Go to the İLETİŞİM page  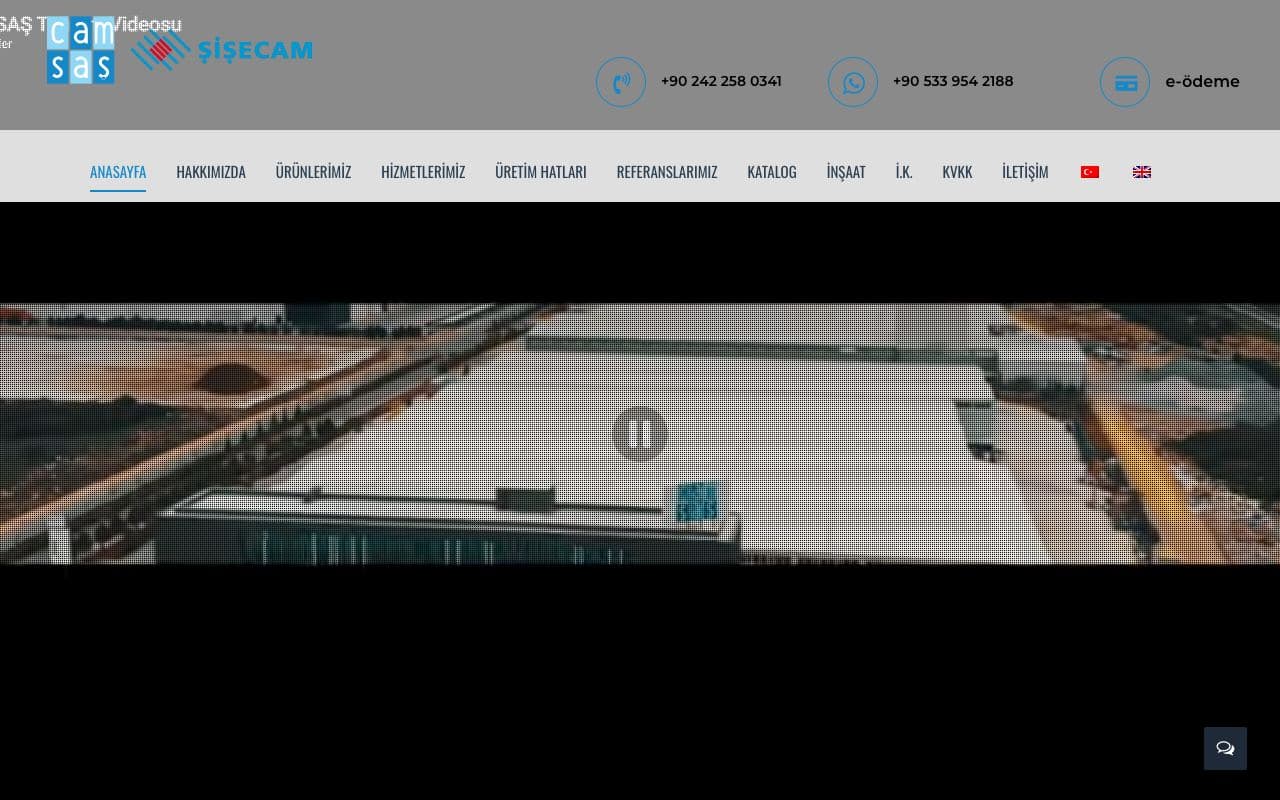pyautogui.click(x=1025, y=172)
